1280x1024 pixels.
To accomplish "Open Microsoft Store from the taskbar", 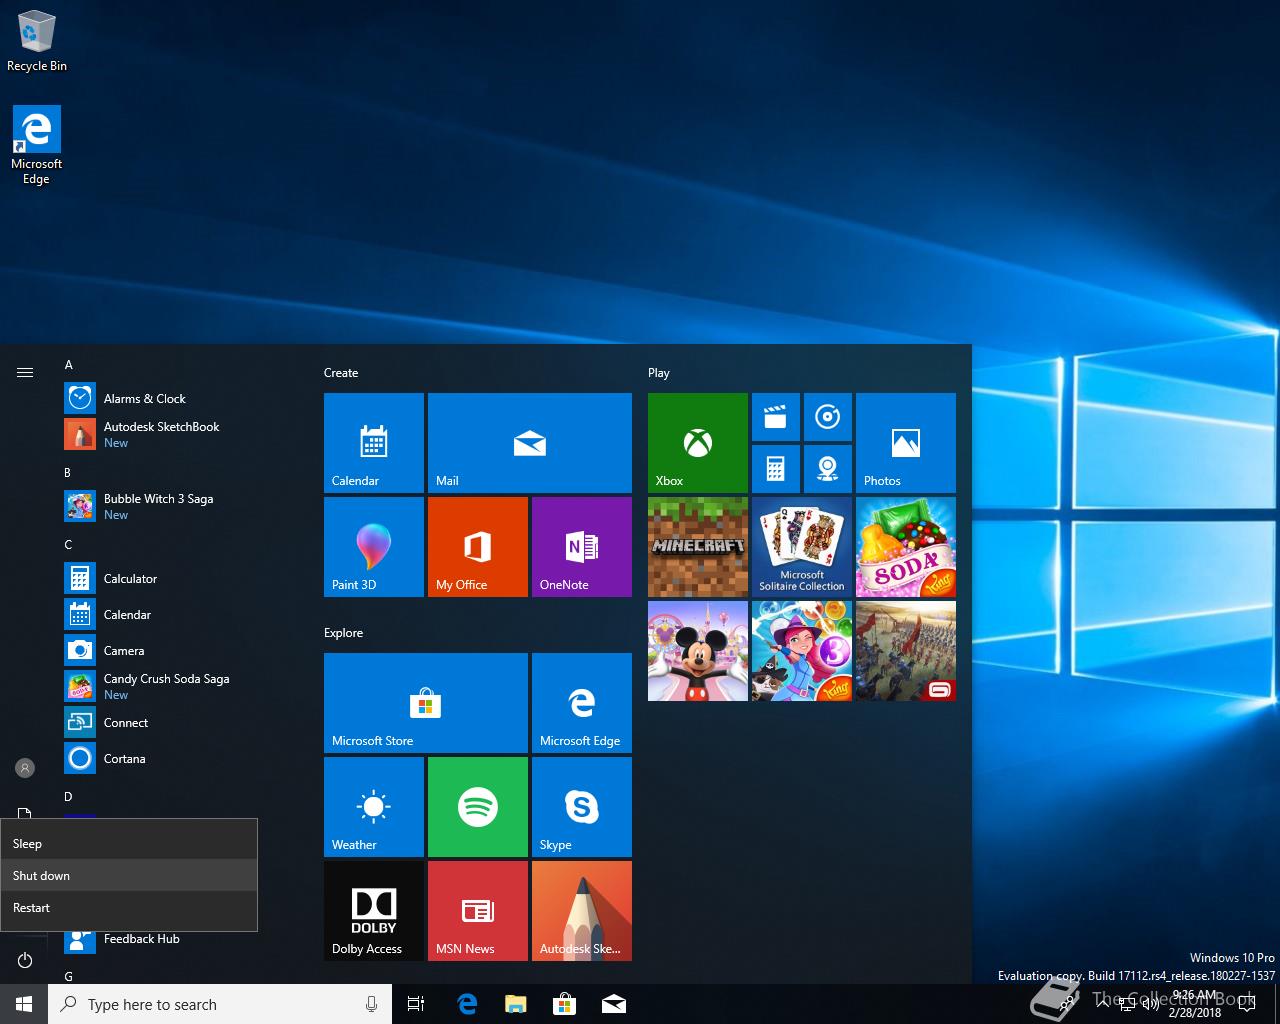I will click(565, 1004).
